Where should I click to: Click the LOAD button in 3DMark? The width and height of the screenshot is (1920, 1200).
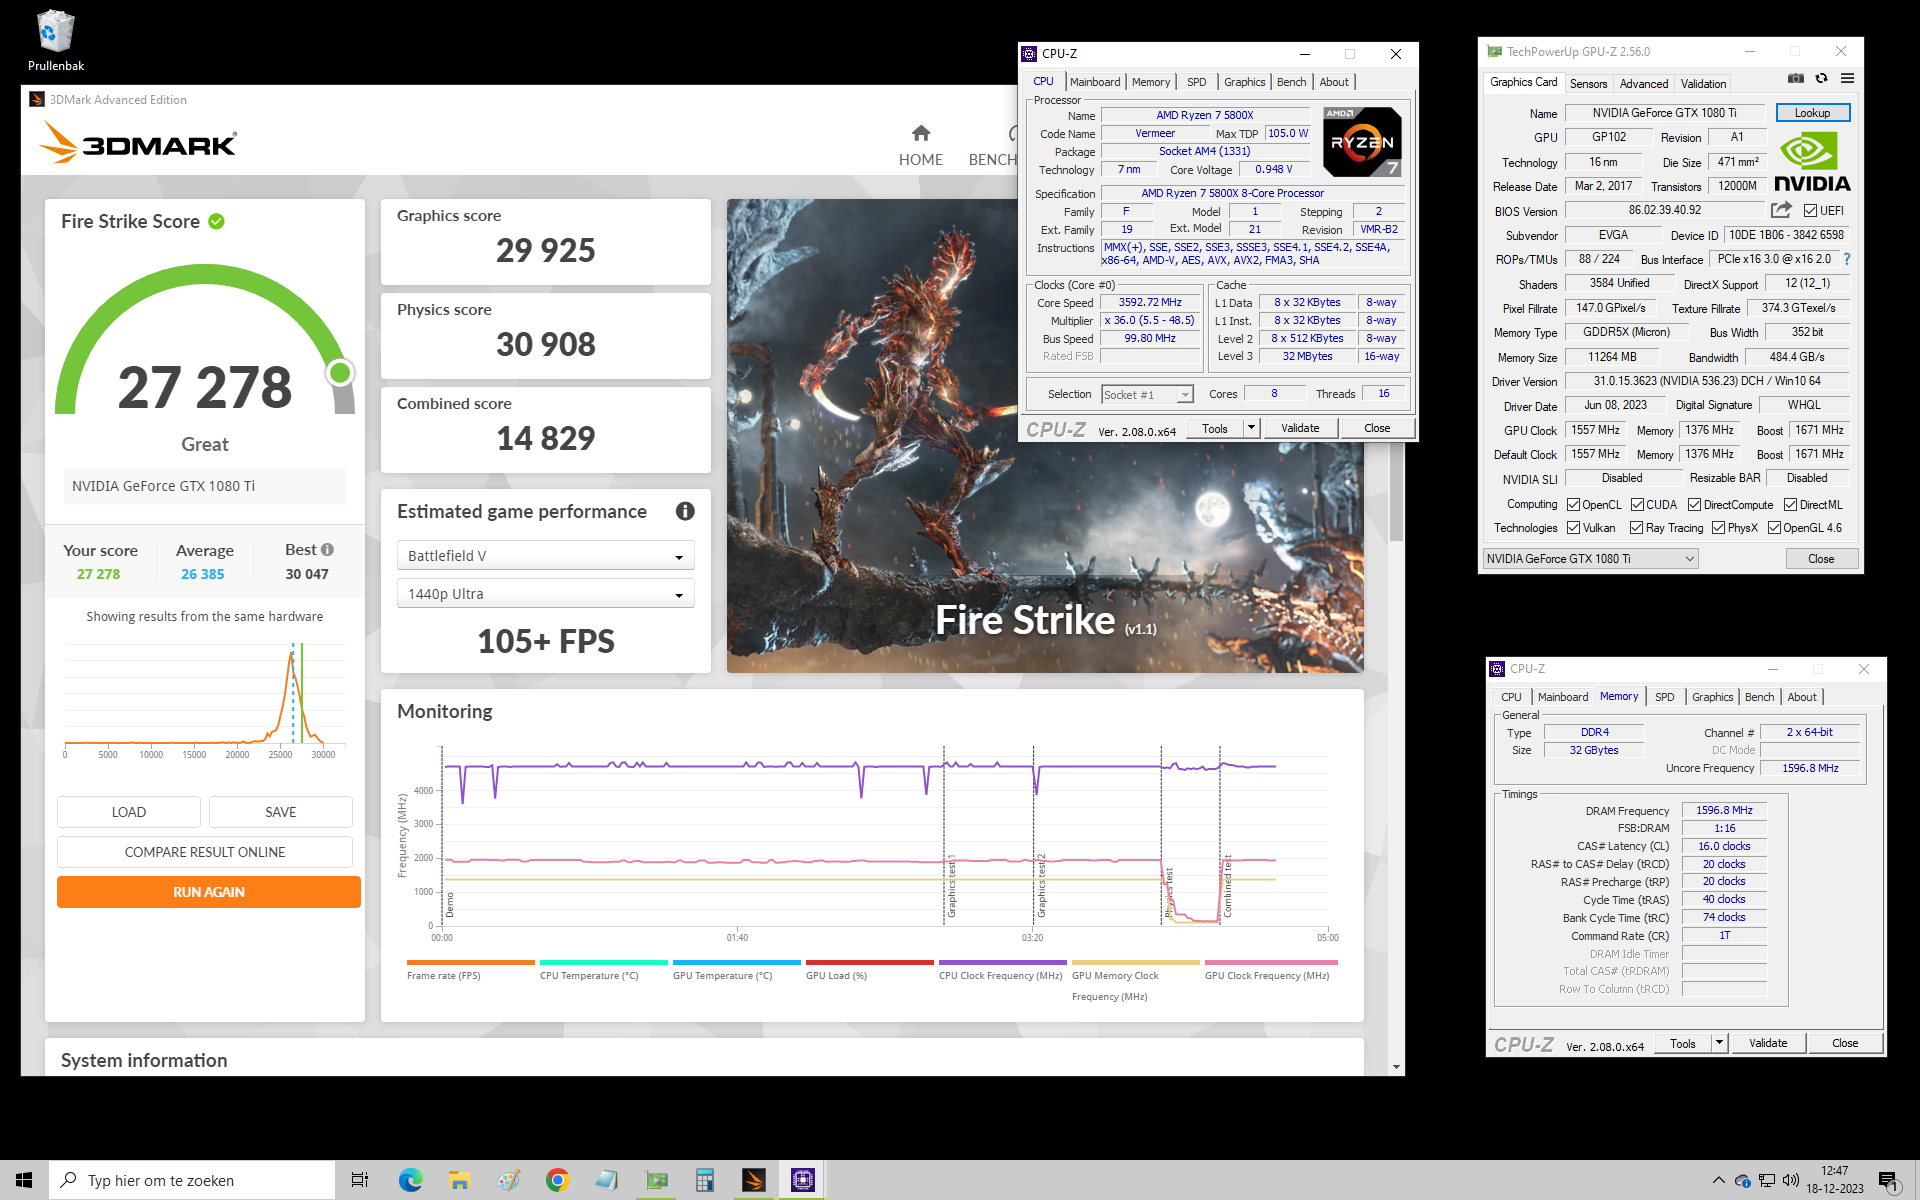129,812
